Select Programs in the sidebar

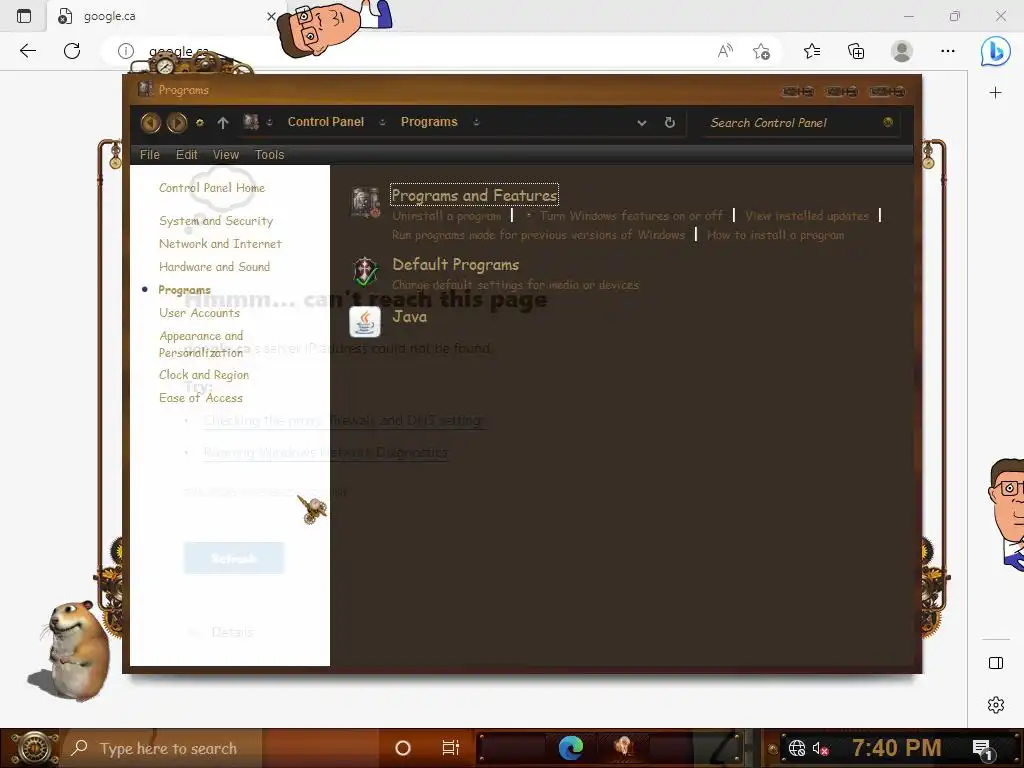[184, 290]
